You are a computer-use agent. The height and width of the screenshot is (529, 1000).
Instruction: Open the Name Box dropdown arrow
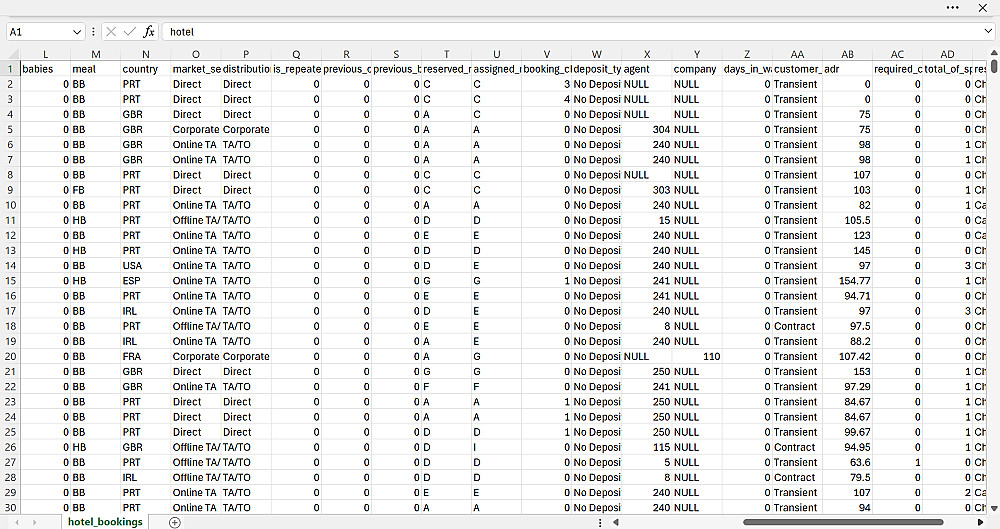(77, 32)
